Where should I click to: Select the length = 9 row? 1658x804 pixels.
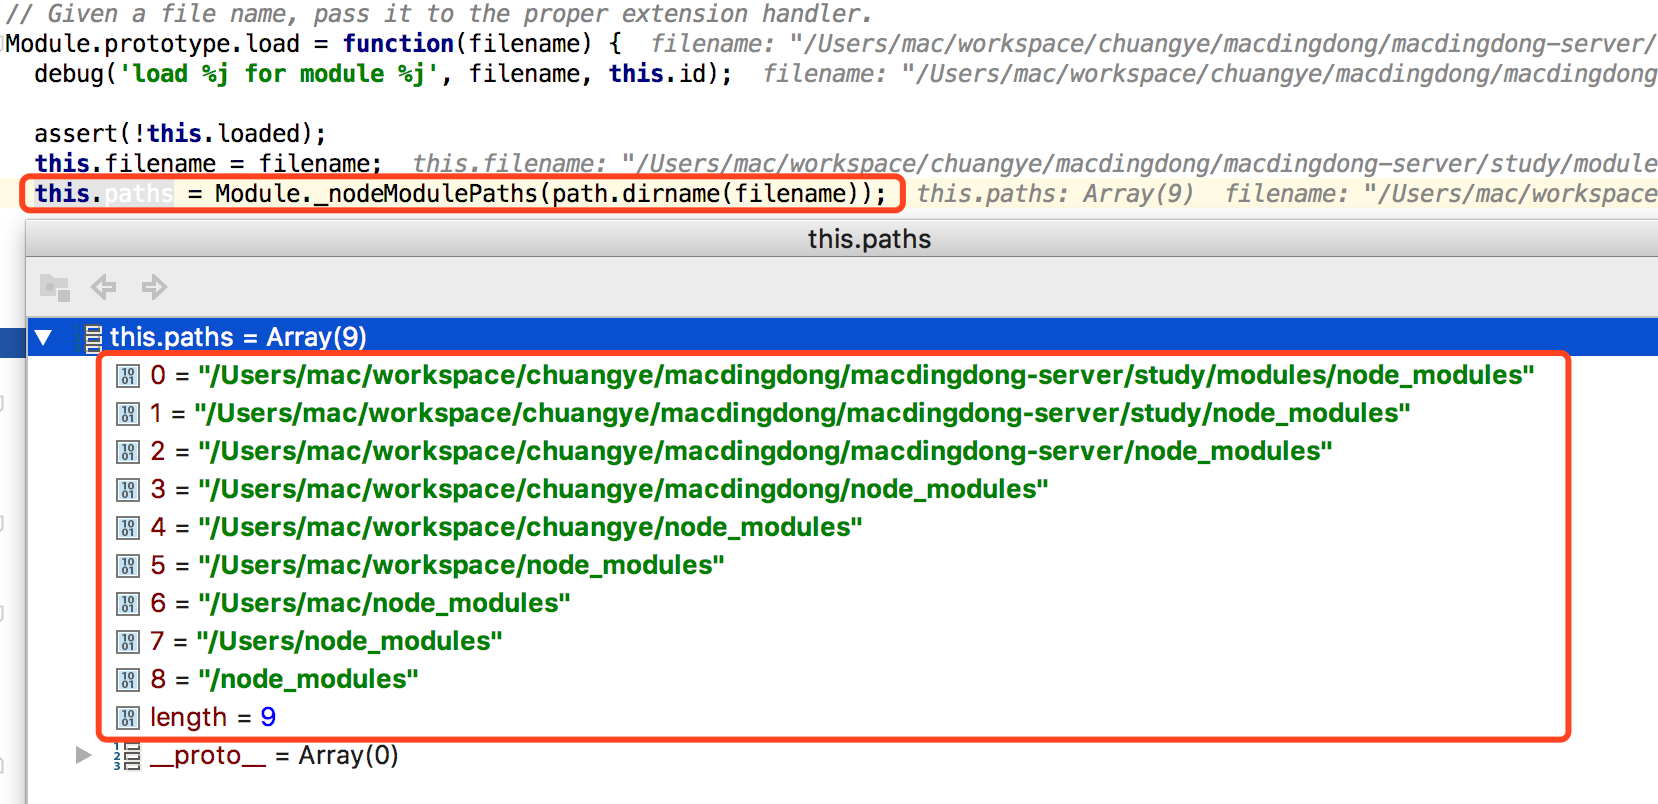pos(212,718)
